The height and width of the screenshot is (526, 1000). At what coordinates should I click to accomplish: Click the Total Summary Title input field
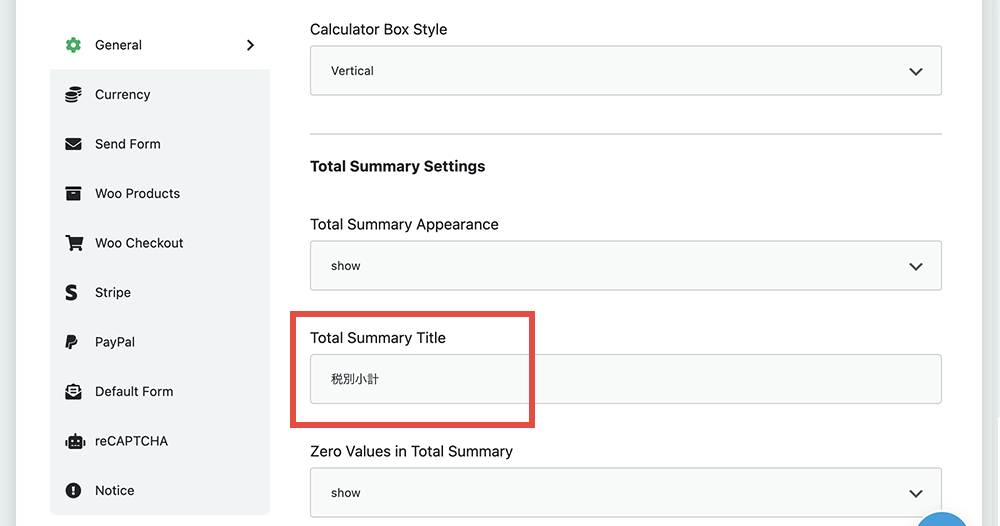626,379
